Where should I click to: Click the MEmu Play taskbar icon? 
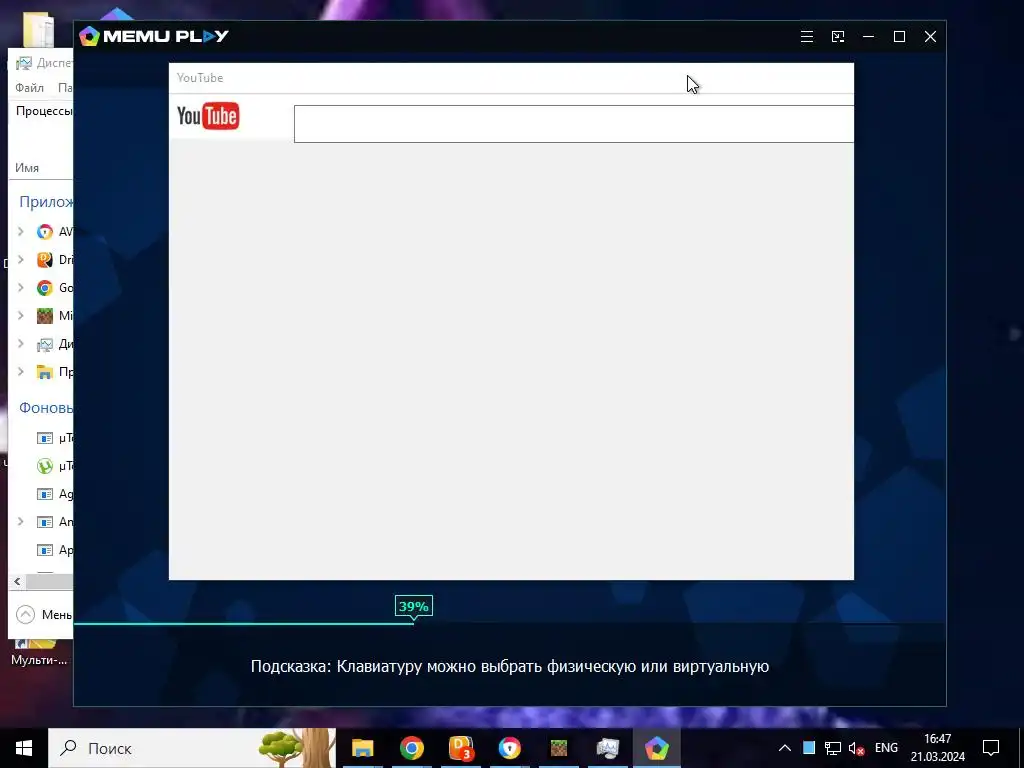(x=656, y=748)
